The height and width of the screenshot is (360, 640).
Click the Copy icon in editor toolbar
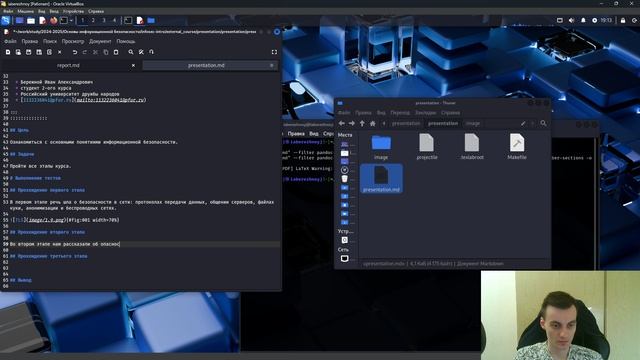coord(106,52)
